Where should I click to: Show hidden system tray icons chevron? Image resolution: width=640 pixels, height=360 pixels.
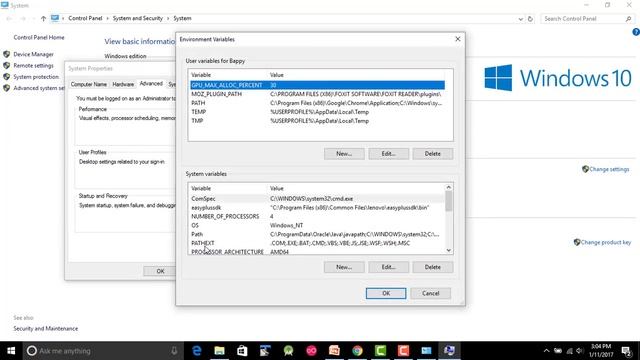tap(547, 351)
